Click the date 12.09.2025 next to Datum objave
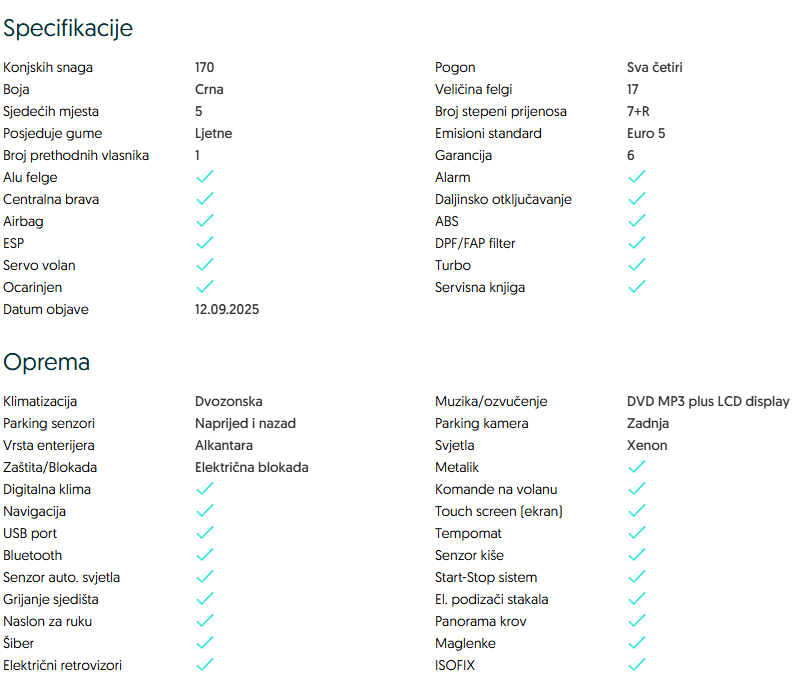 coord(227,309)
